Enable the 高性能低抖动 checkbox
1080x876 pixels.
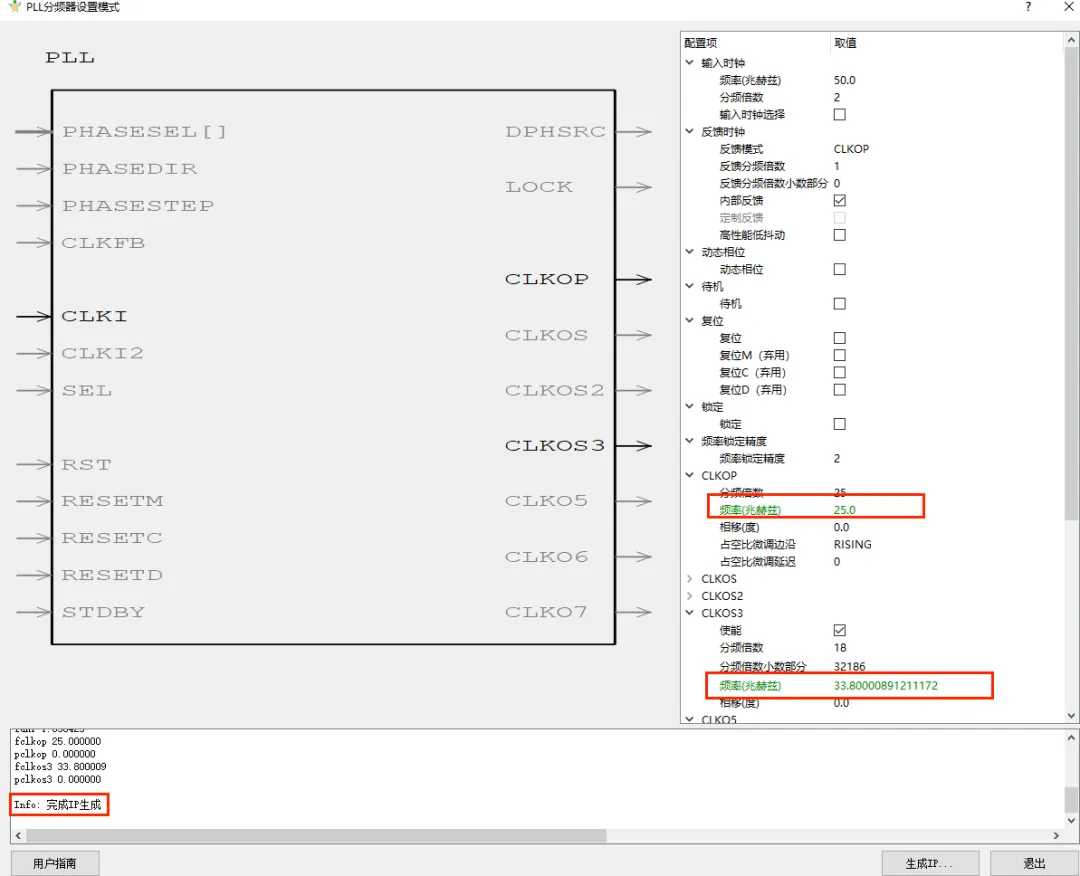(840, 235)
